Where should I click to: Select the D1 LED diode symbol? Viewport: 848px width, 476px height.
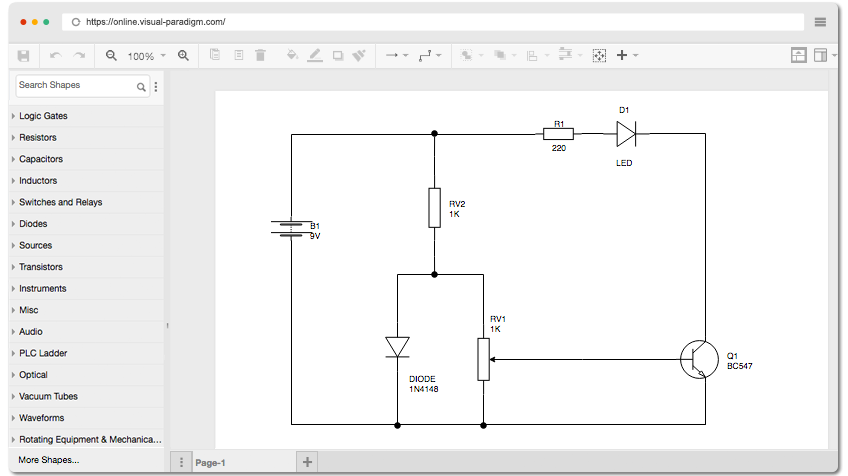tap(626, 134)
